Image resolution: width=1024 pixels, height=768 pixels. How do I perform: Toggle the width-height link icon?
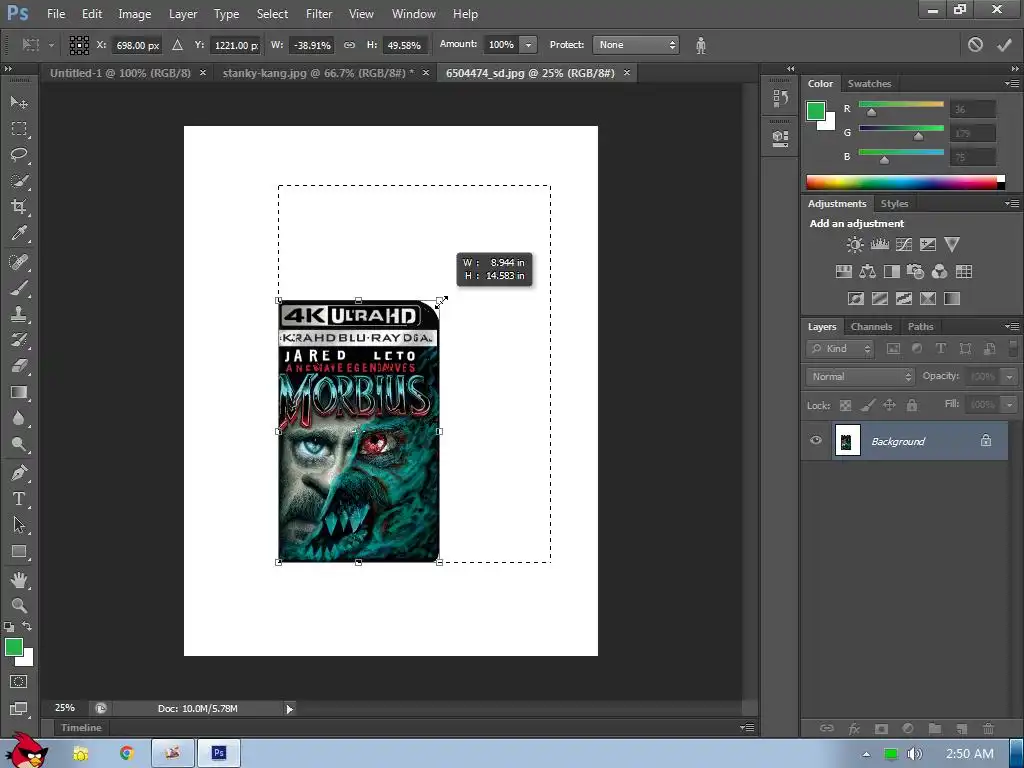tap(349, 45)
